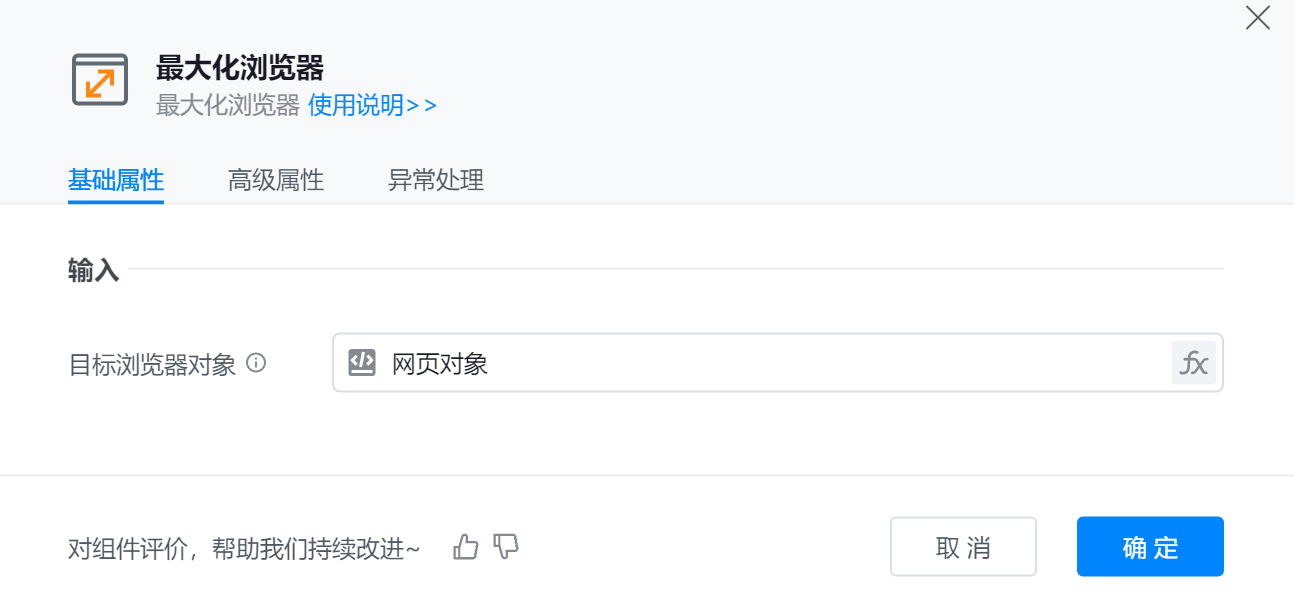Close the dialog with the X icon
This screenshot has height=608, width=1294.
1257,18
